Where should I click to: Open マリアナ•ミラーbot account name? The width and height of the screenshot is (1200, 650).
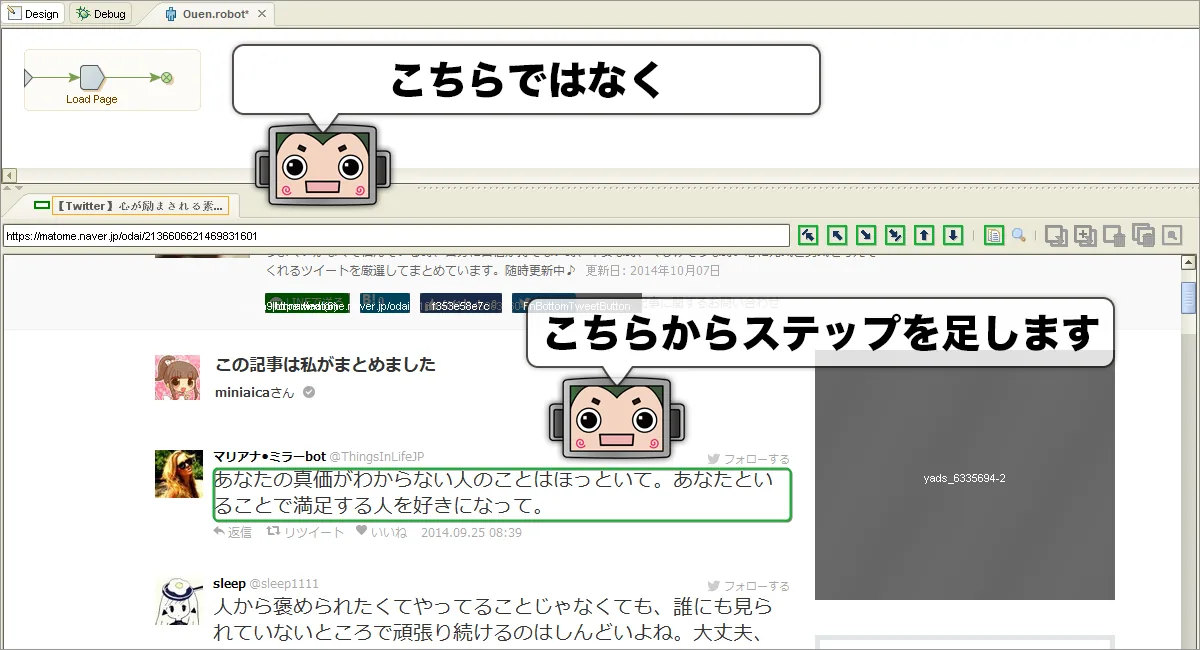point(269,456)
